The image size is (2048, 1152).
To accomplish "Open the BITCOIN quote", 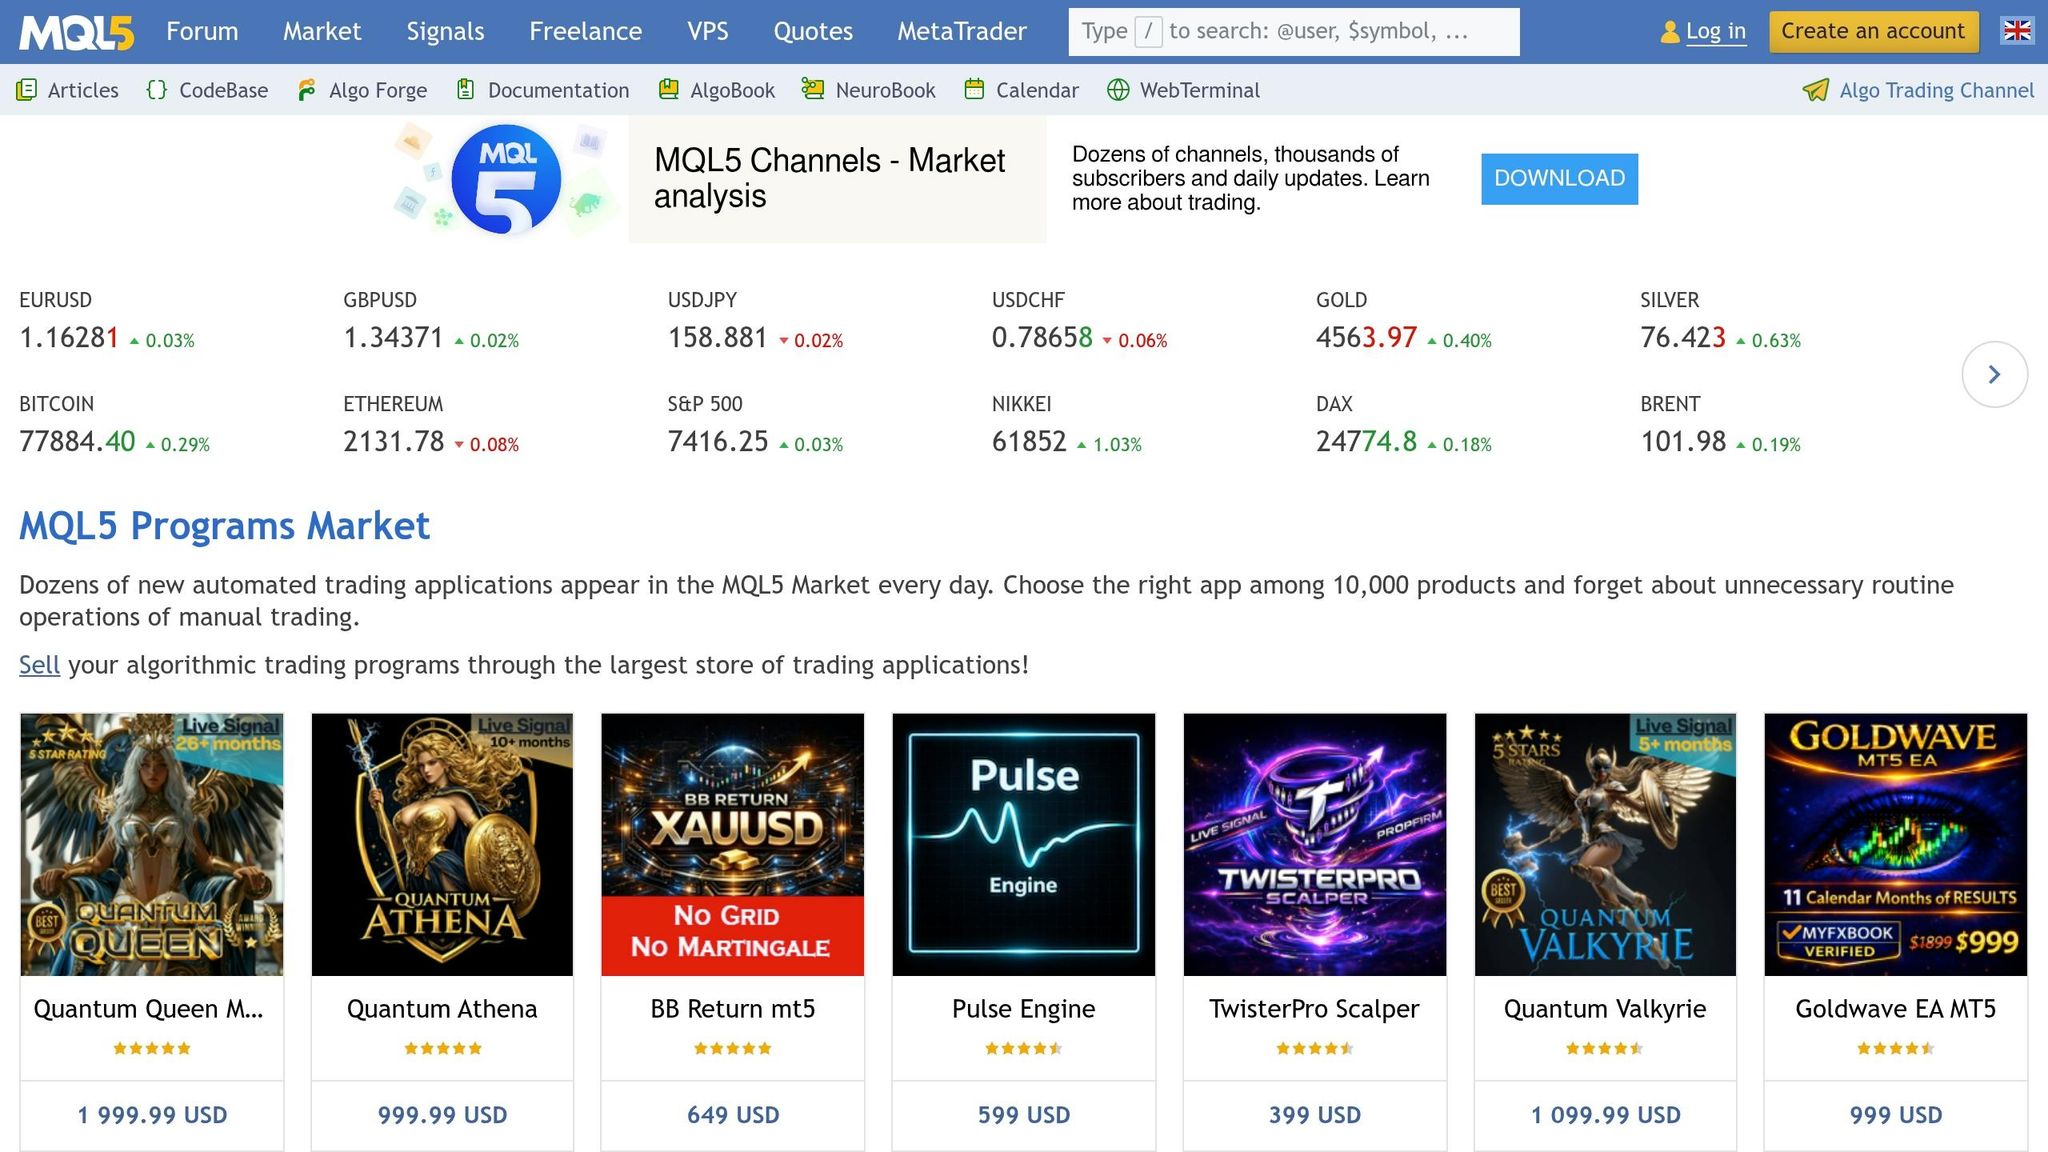I will (114, 425).
